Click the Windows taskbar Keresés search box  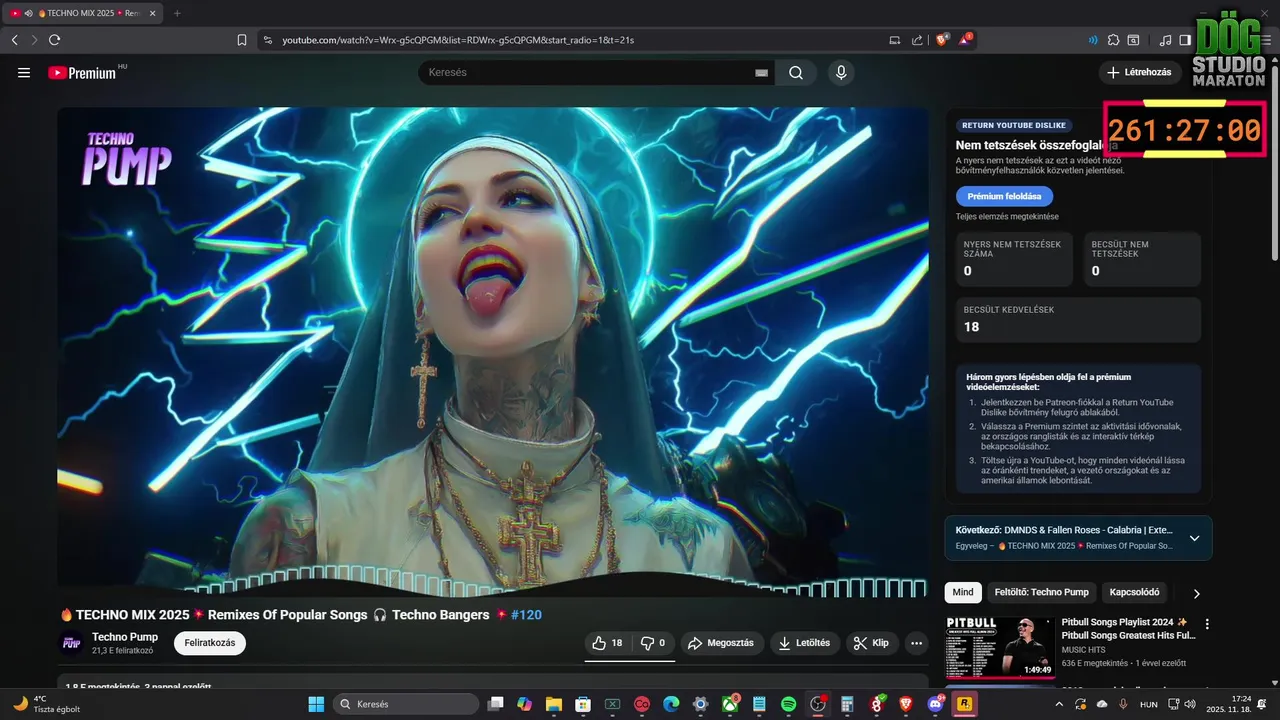(406, 704)
